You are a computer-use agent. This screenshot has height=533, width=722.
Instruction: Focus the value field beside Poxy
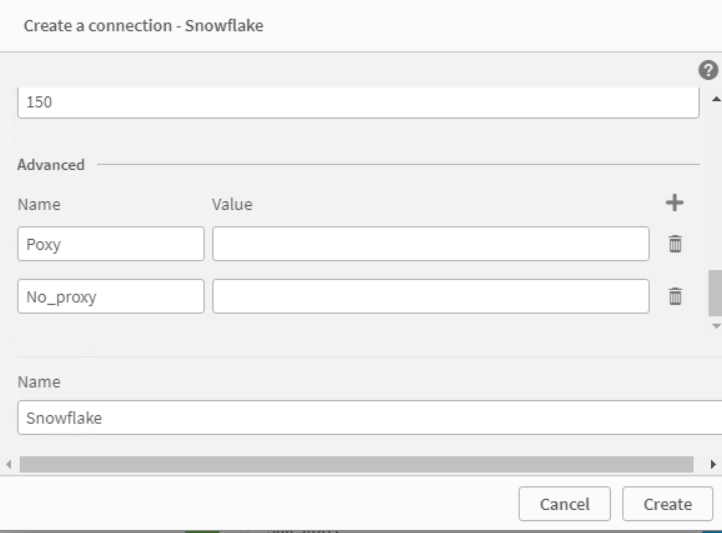coord(430,243)
